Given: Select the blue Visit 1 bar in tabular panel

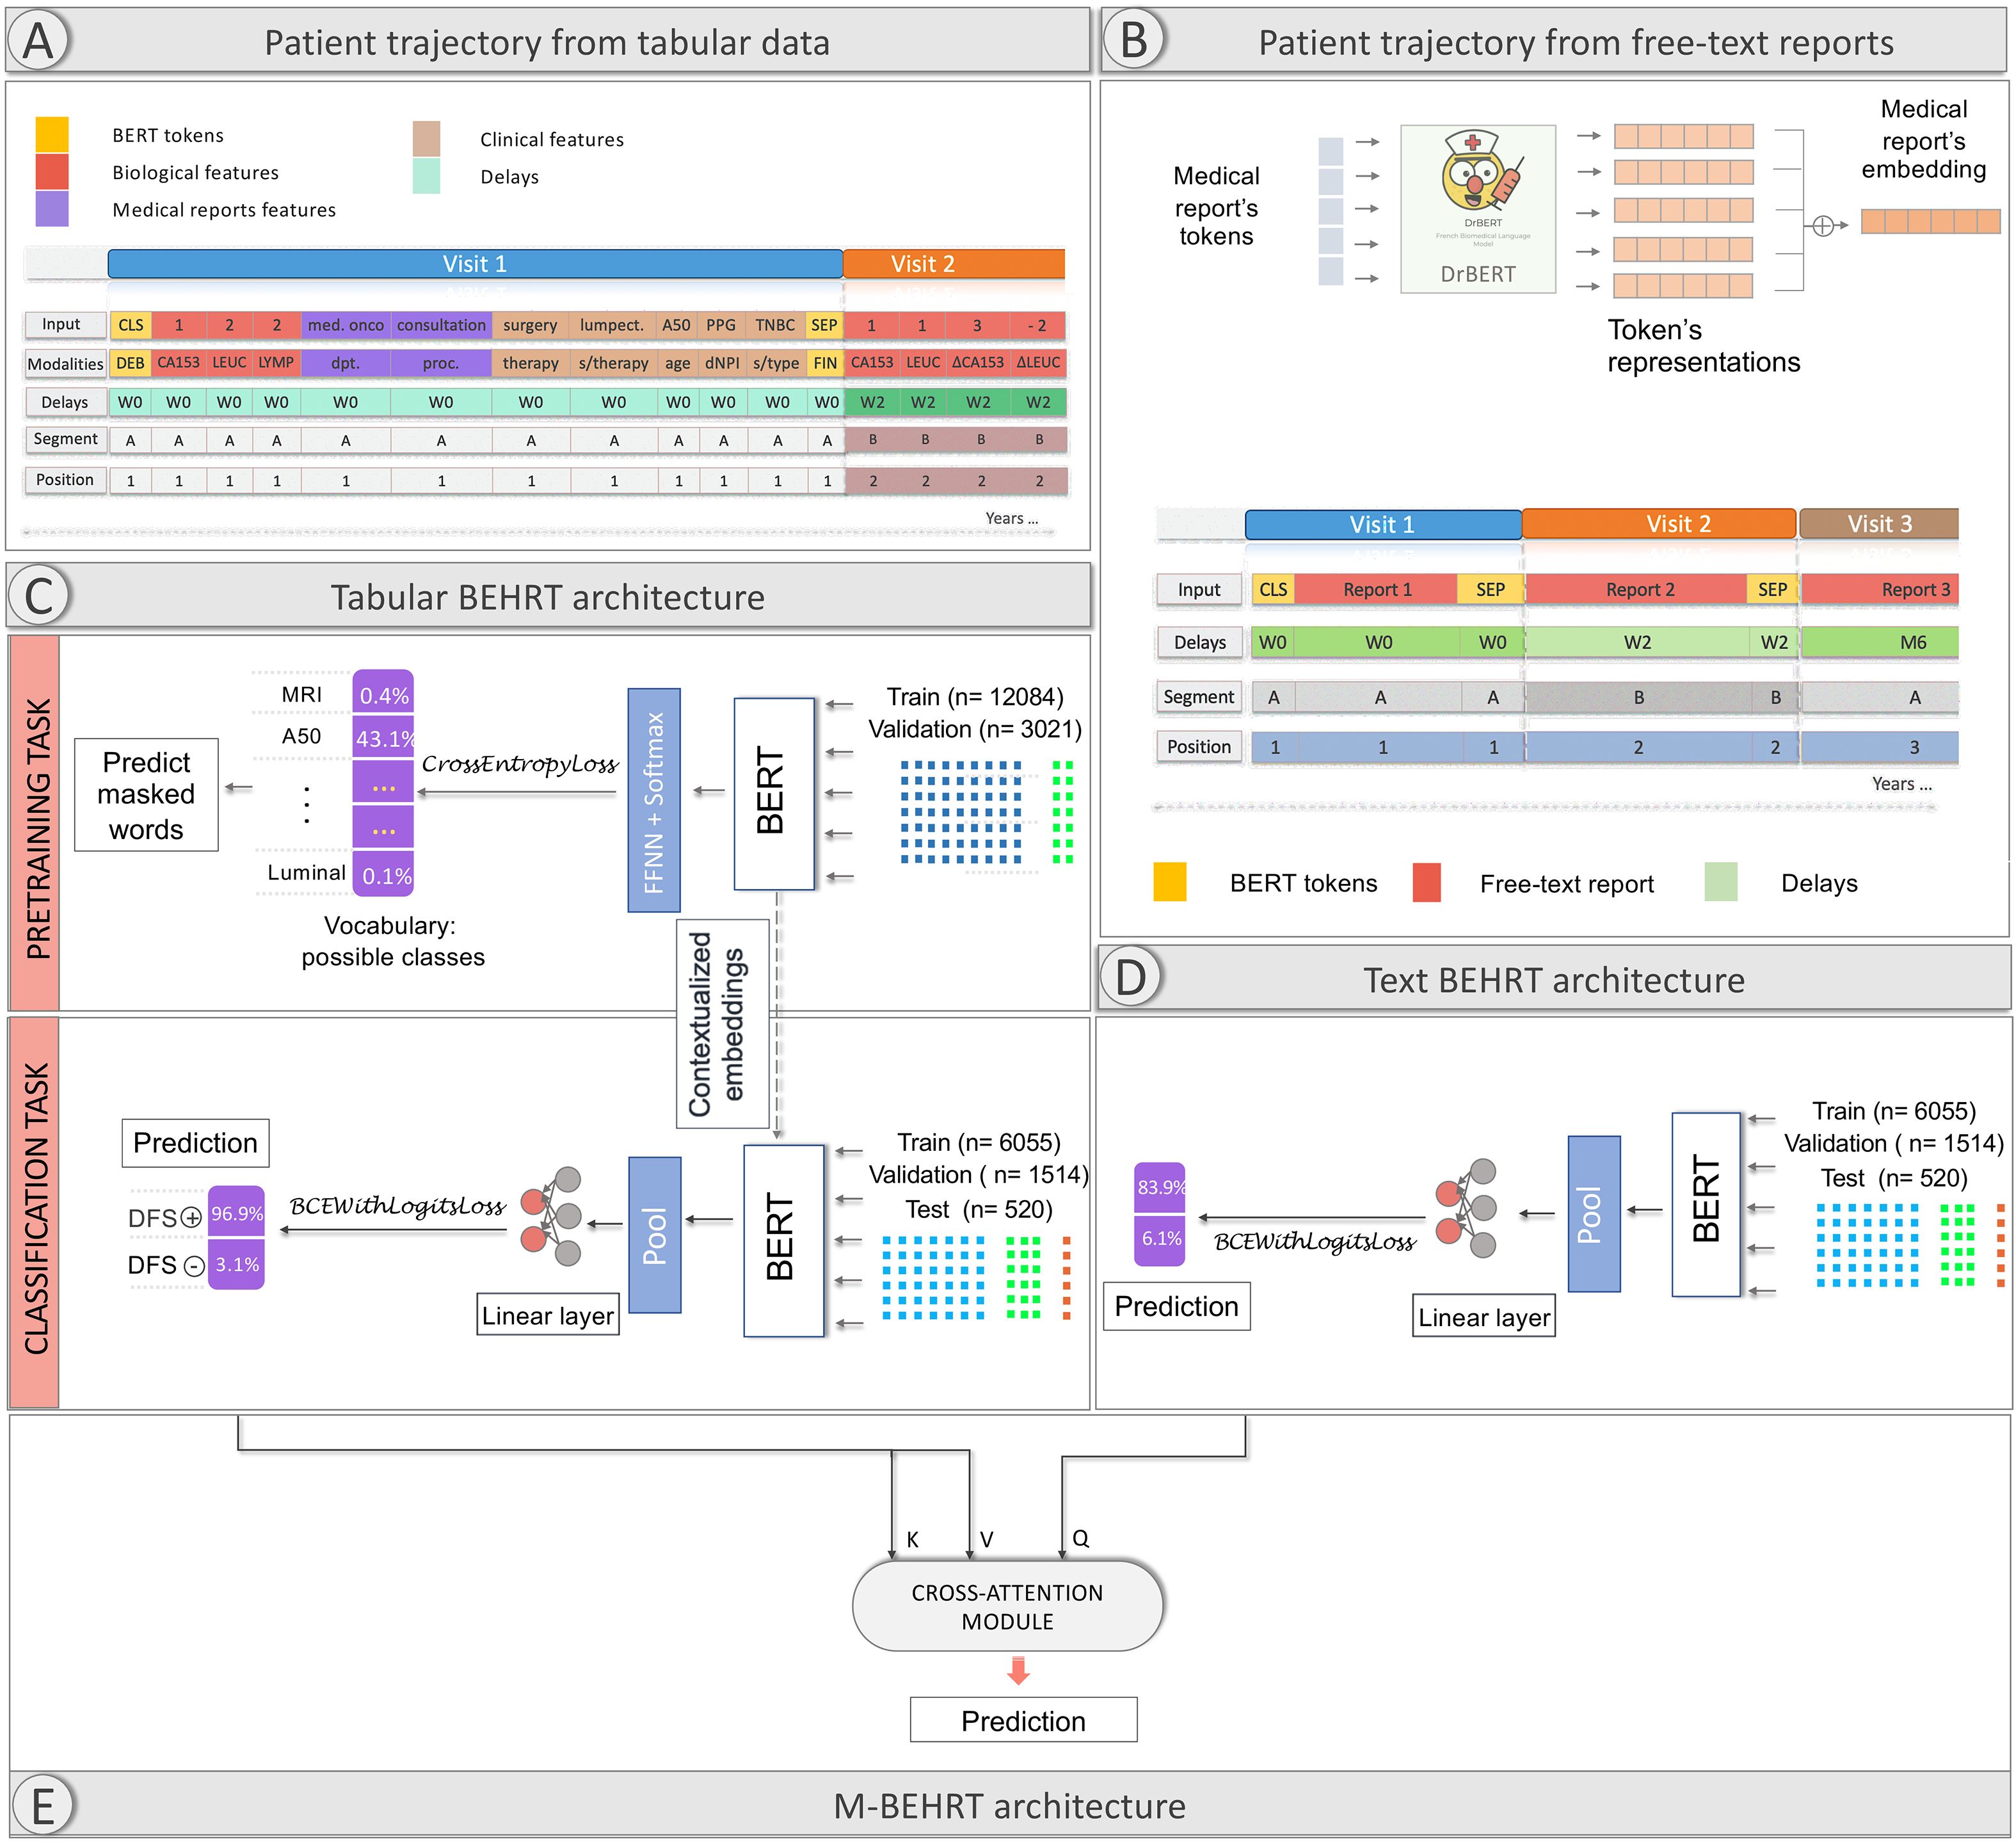Looking at the screenshot, I should pos(475,264).
